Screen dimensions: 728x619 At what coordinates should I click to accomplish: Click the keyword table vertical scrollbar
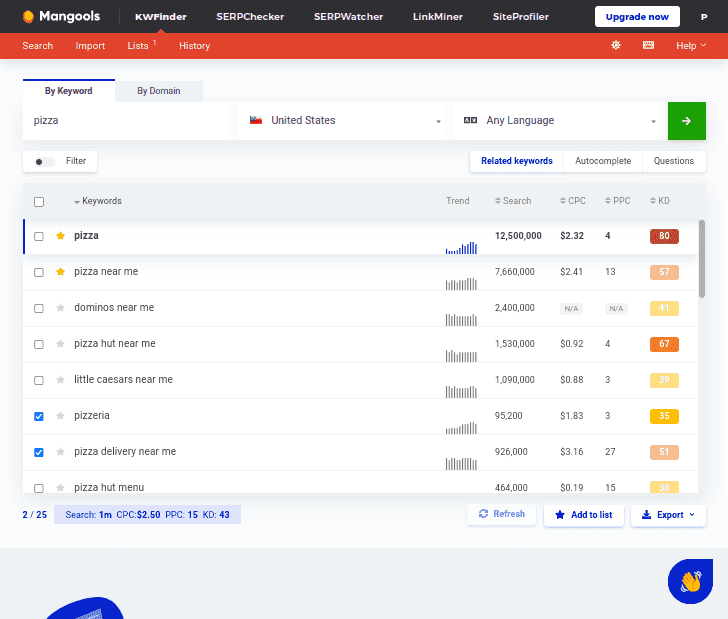point(702,259)
